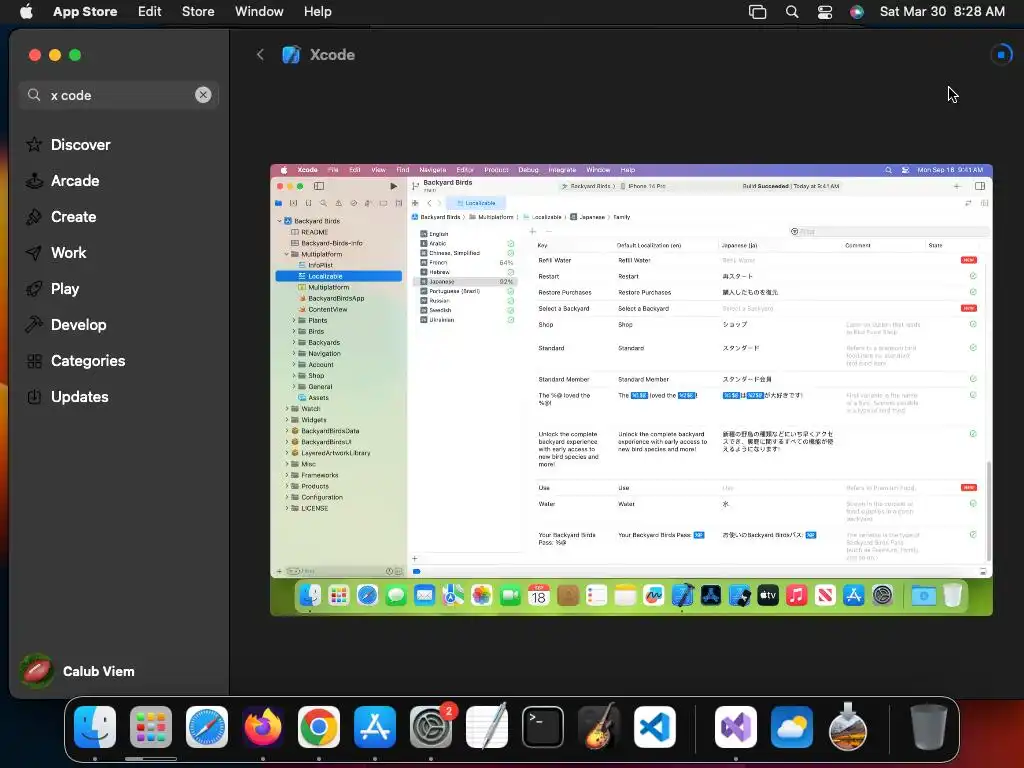Open purple Visual Studio from the Dock

point(736,727)
